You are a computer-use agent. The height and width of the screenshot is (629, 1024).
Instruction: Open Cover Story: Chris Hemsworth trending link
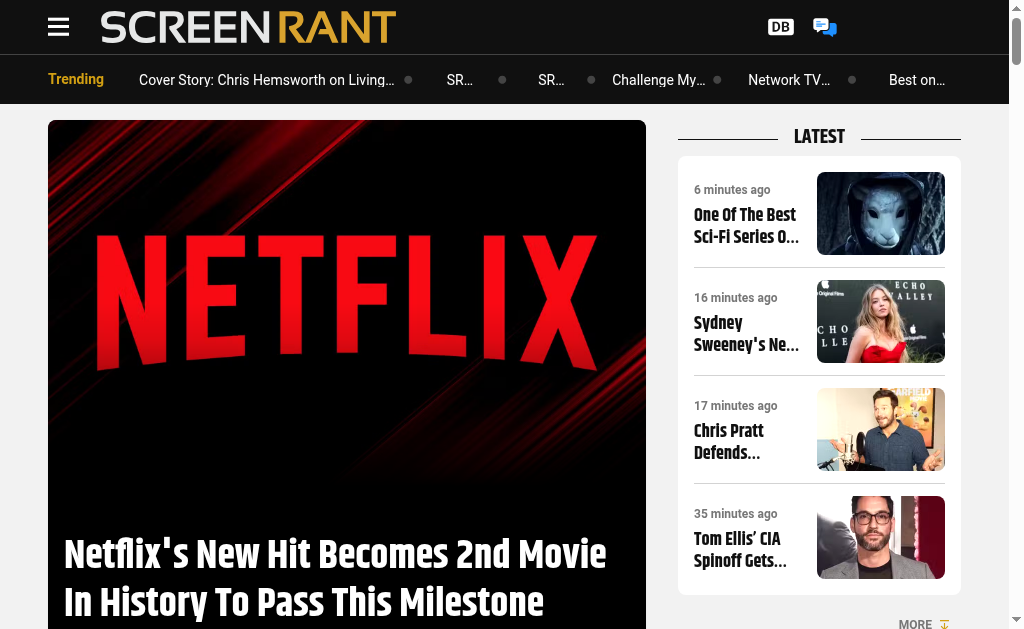[x=266, y=80]
